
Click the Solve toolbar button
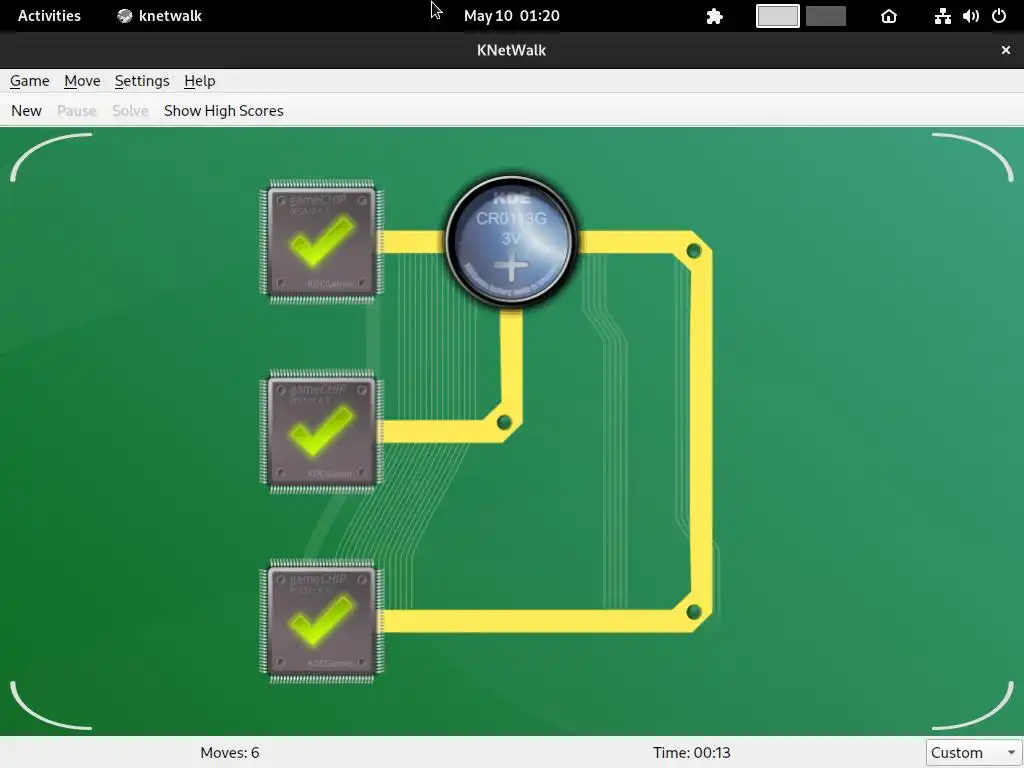[130, 110]
